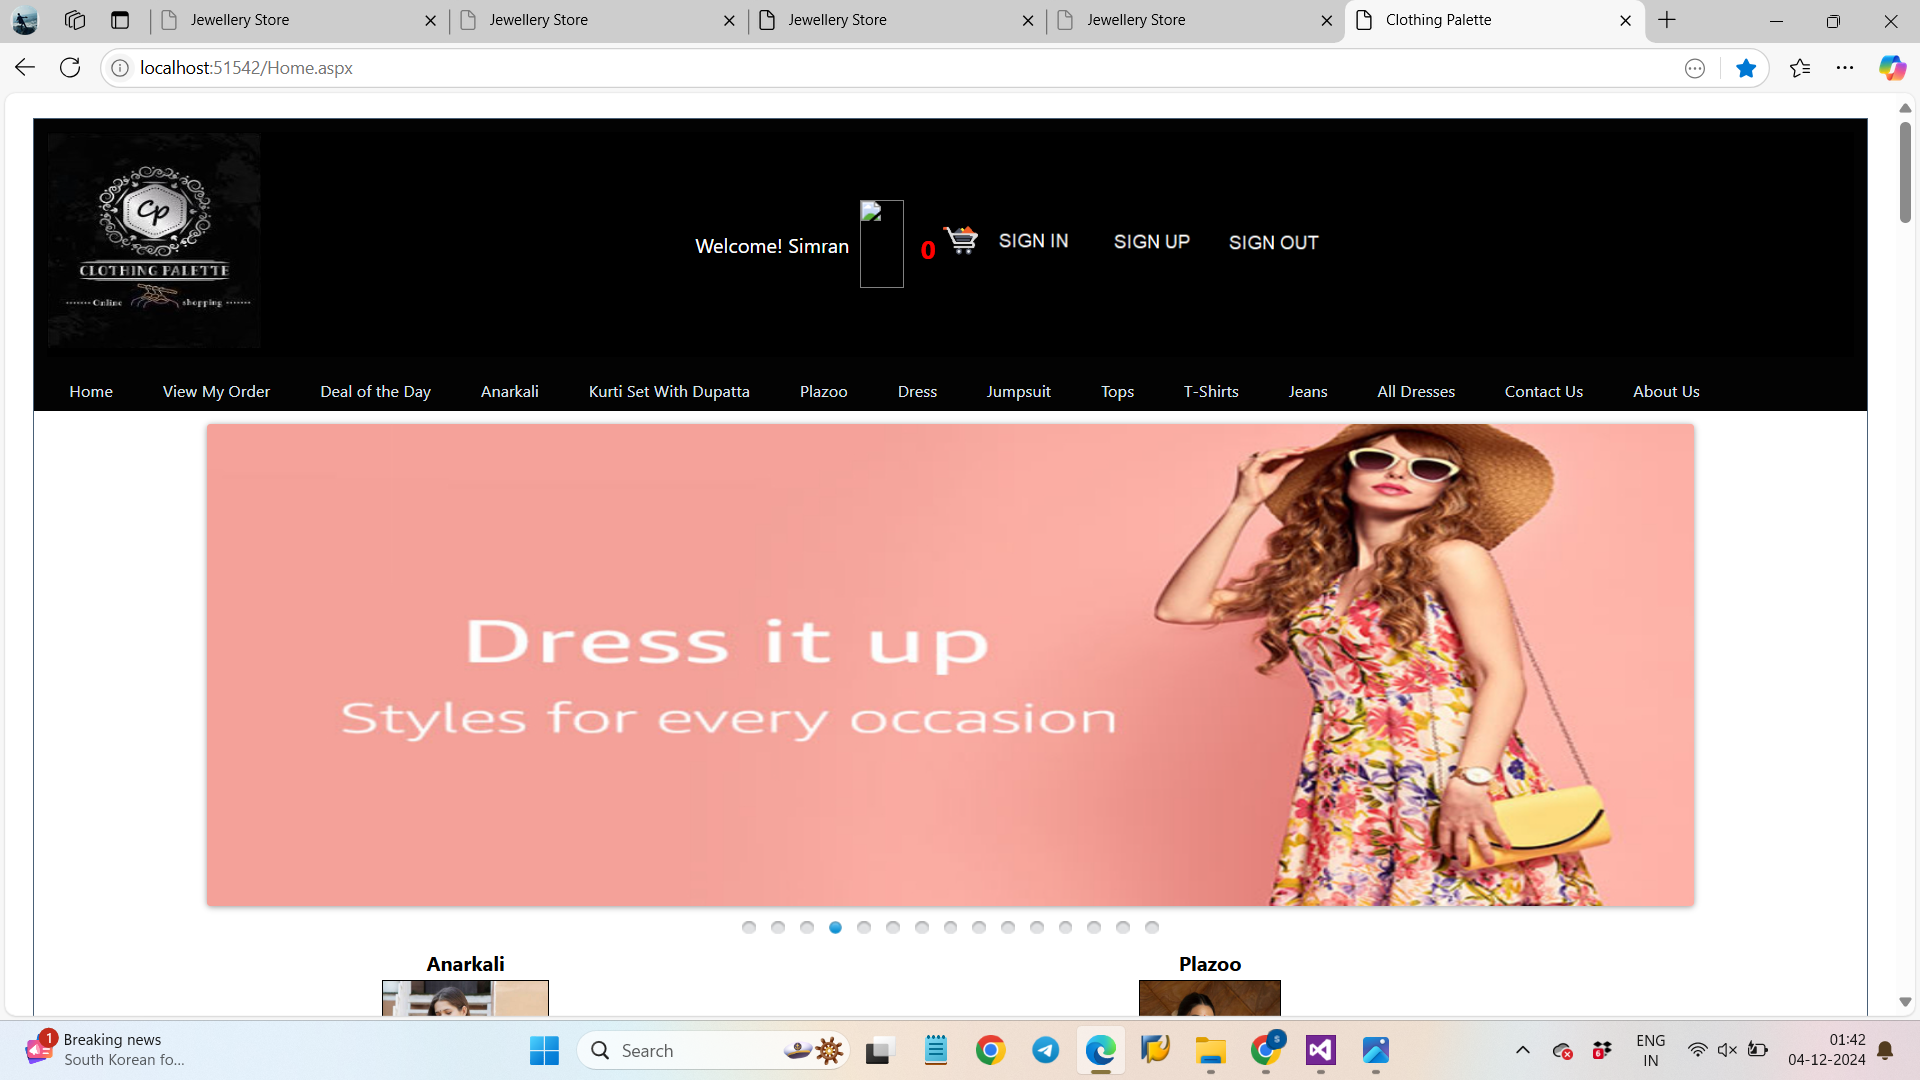Screen dimensions: 1920x1080
Task: Open Copilot from the browser toolbar
Action: [x=1893, y=67]
